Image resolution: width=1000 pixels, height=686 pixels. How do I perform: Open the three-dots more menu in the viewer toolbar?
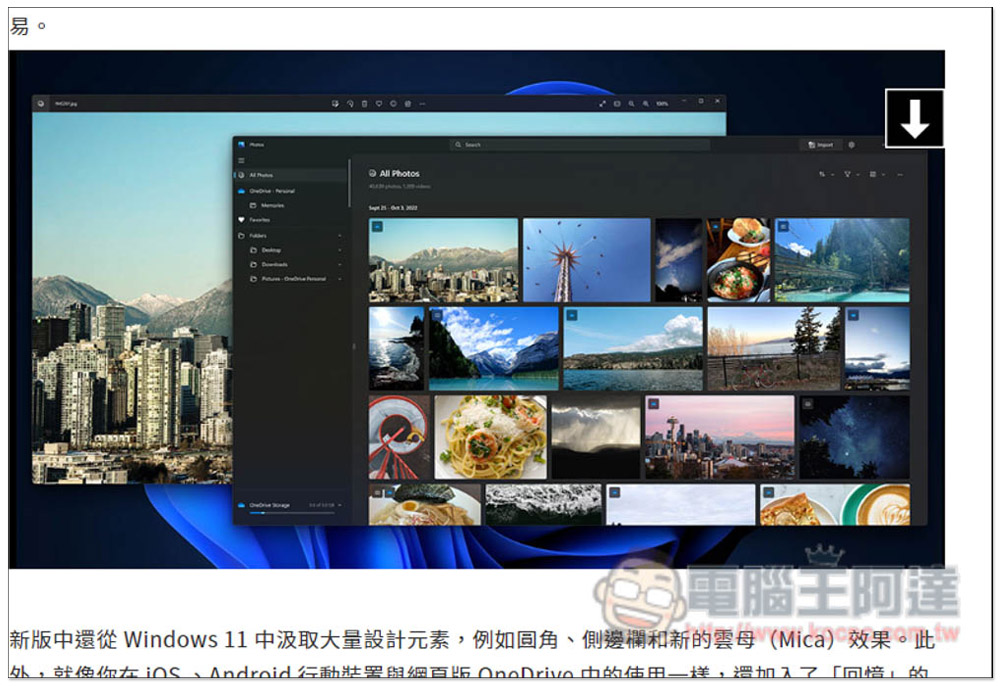(422, 103)
